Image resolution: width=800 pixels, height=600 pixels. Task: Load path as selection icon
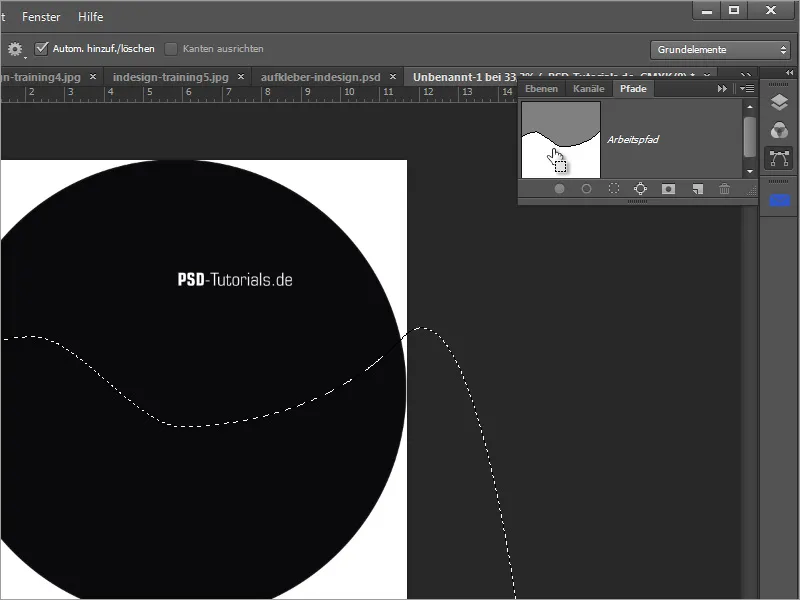tap(614, 189)
